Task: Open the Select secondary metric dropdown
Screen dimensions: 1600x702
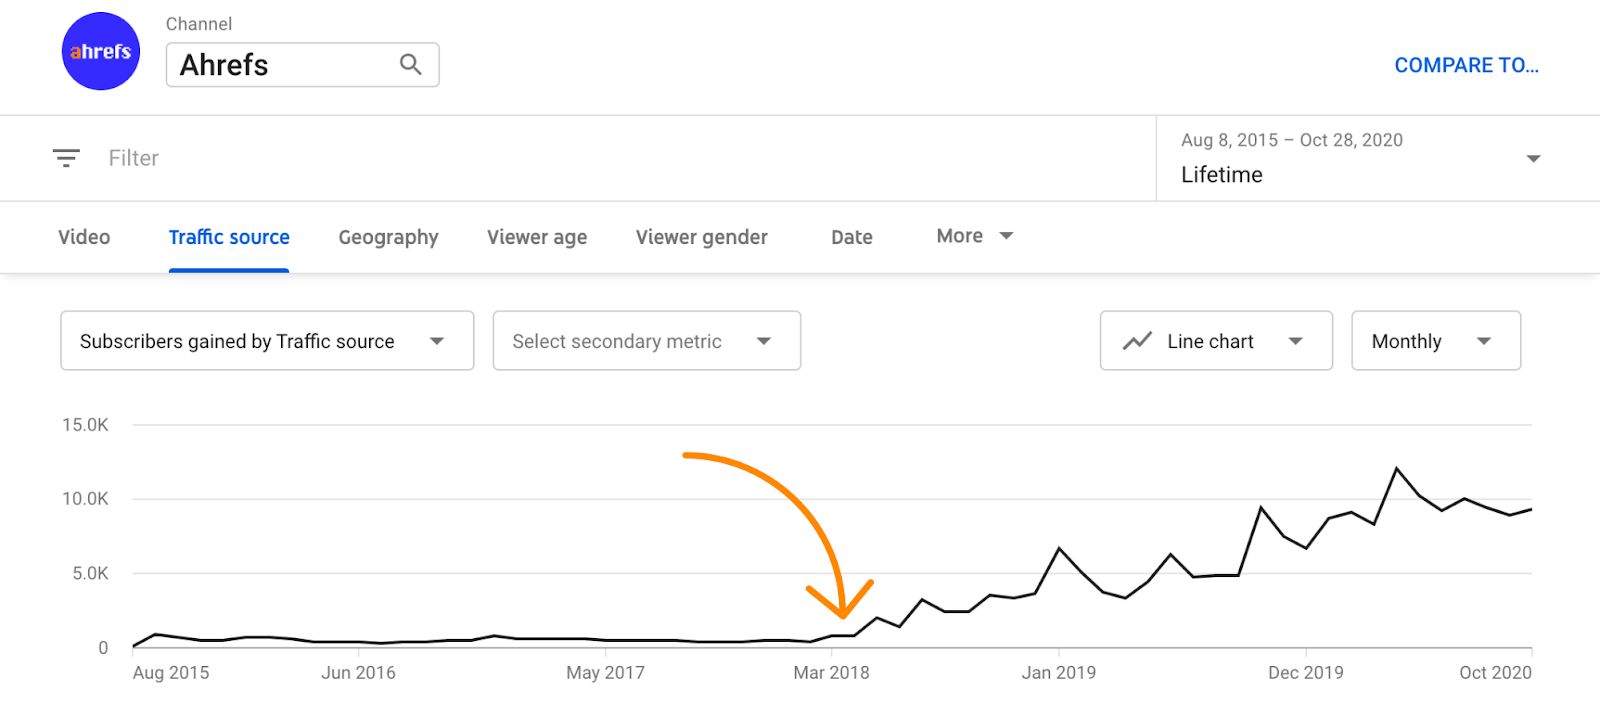Action: (646, 340)
